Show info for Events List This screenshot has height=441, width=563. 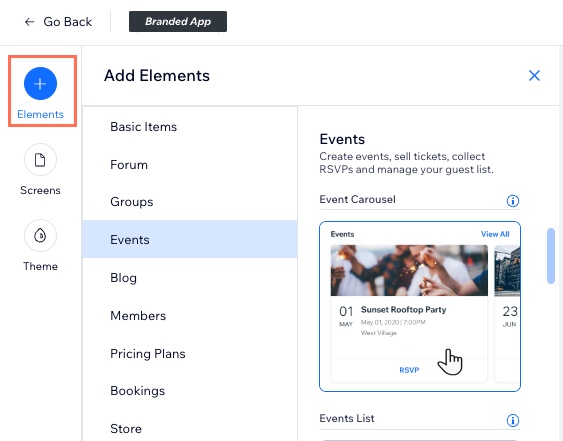(x=513, y=420)
